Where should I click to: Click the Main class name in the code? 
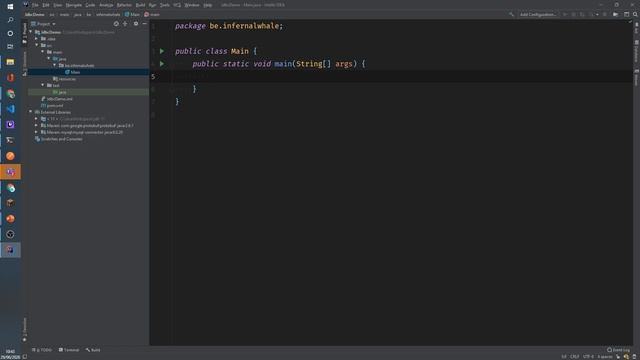coord(240,51)
